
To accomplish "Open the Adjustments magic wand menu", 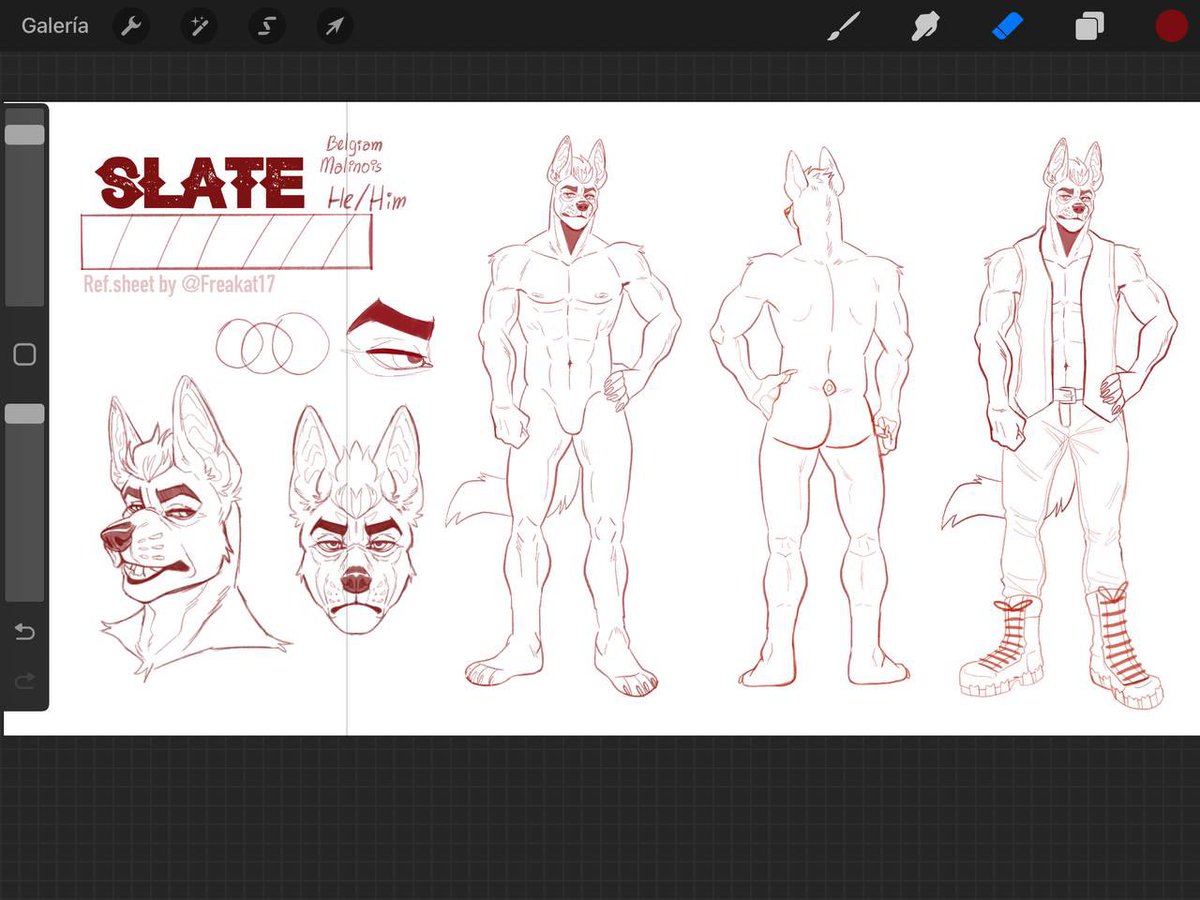I will click(x=198, y=27).
